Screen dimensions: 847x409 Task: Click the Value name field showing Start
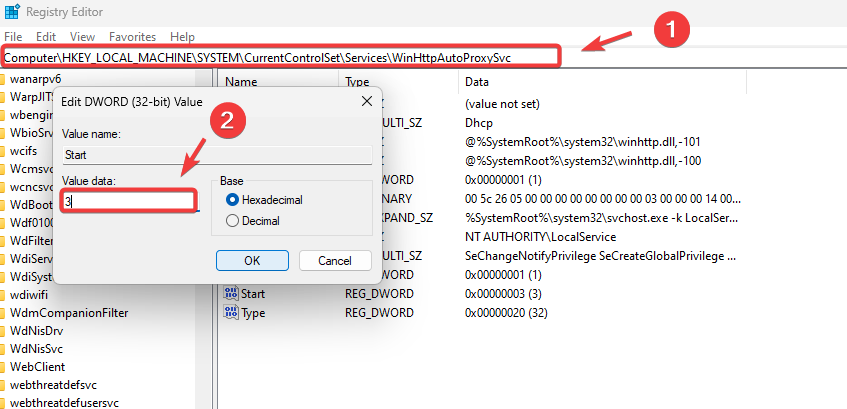tap(217, 155)
